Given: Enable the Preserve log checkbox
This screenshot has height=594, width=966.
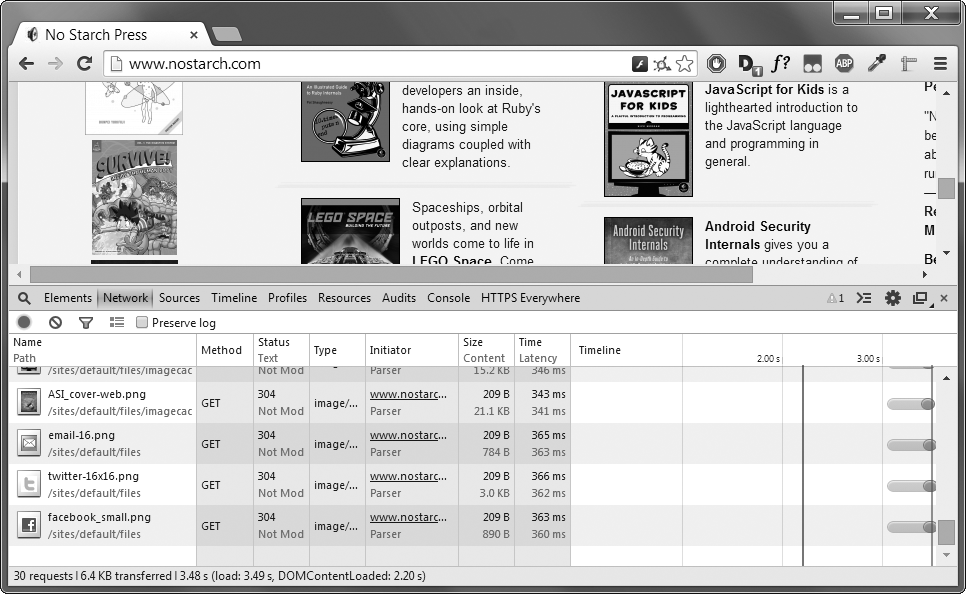Looking at the screenshot, I should 142,322.
